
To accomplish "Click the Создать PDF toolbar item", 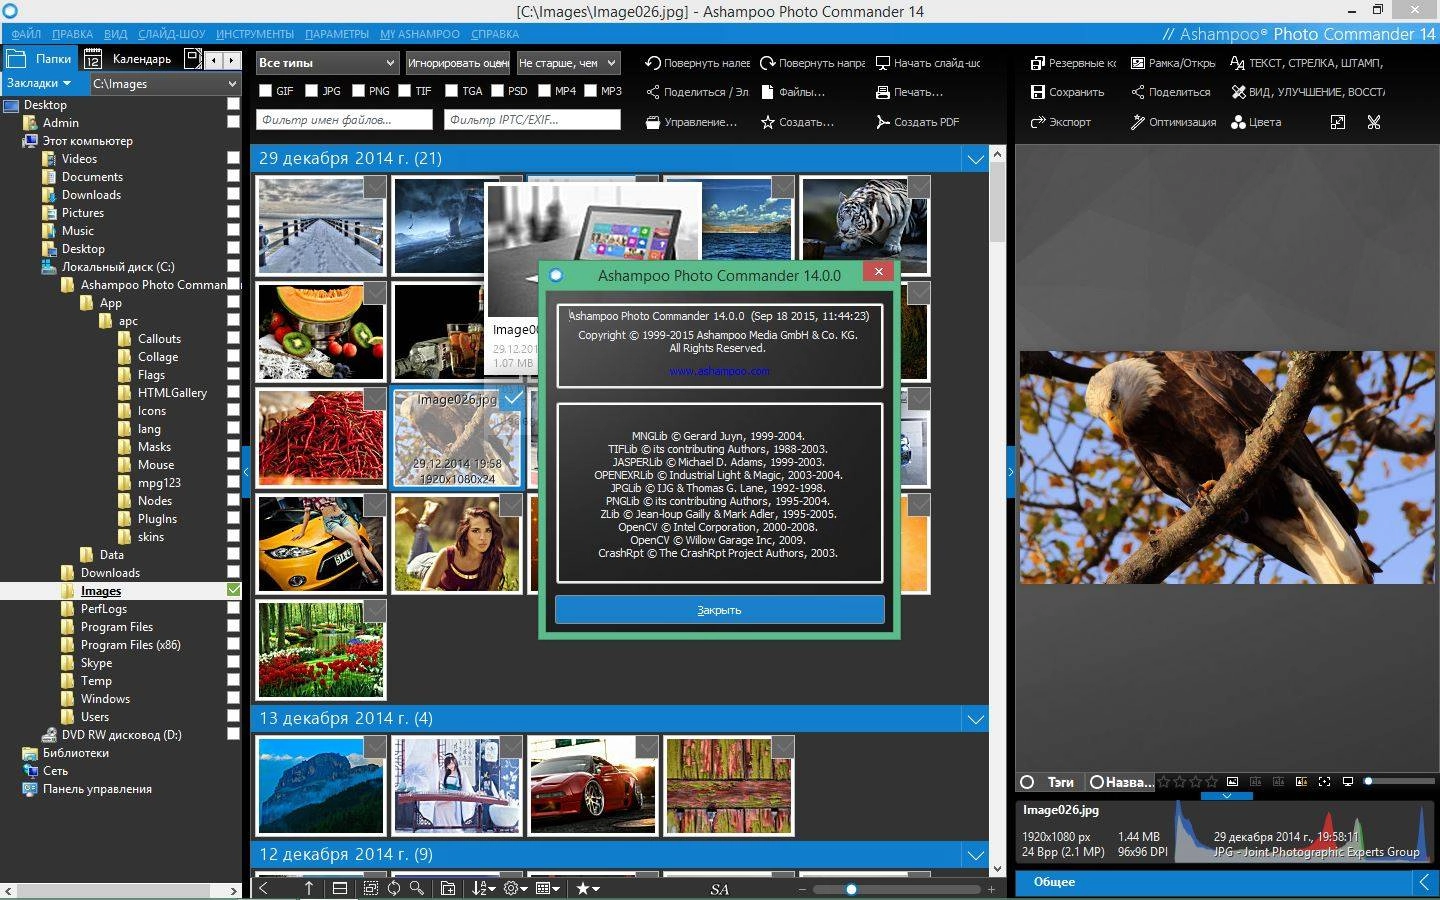I will click(917, 122).
